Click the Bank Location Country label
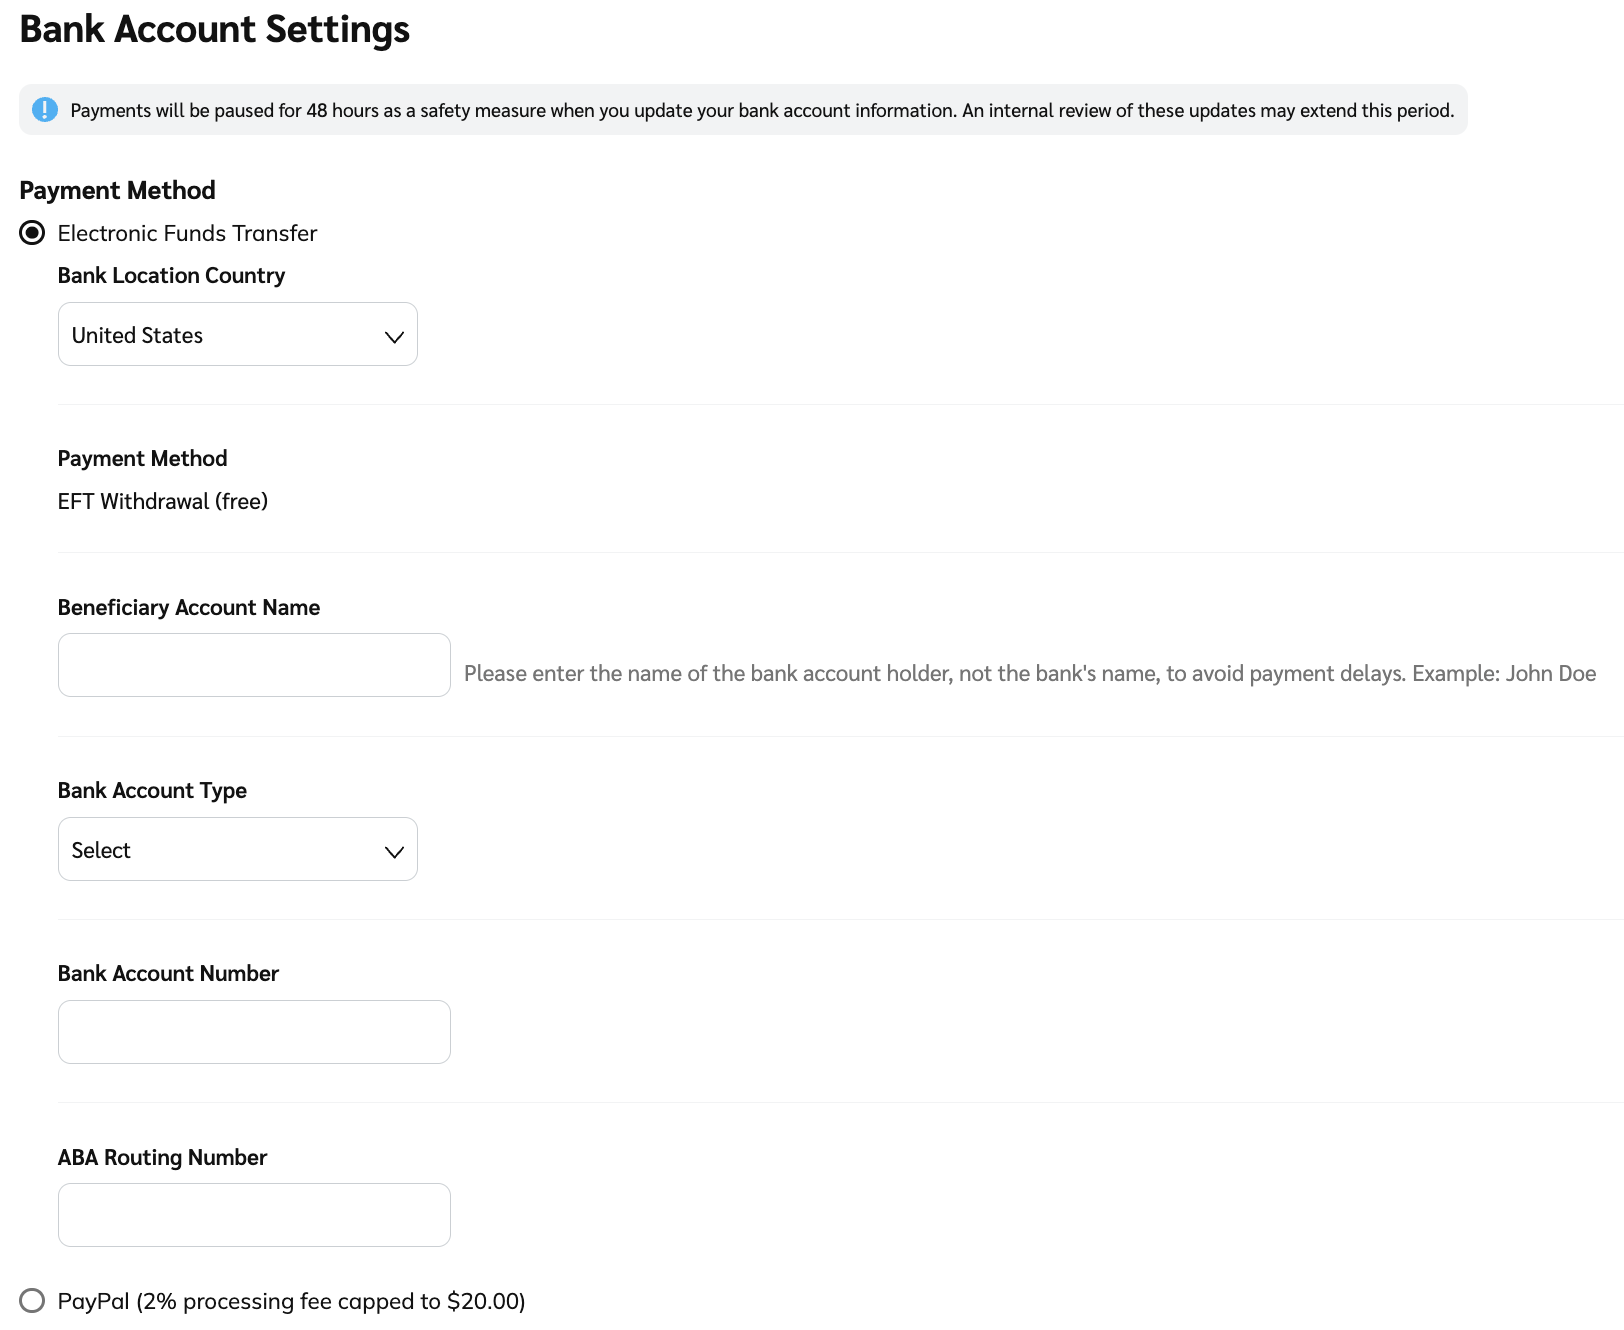 (171, 276)
